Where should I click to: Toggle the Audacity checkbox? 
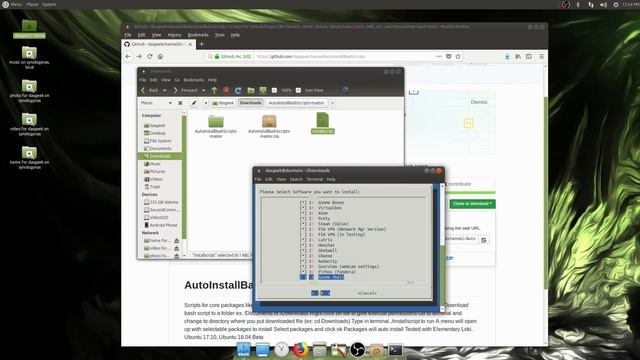click(x=303, y=261)
